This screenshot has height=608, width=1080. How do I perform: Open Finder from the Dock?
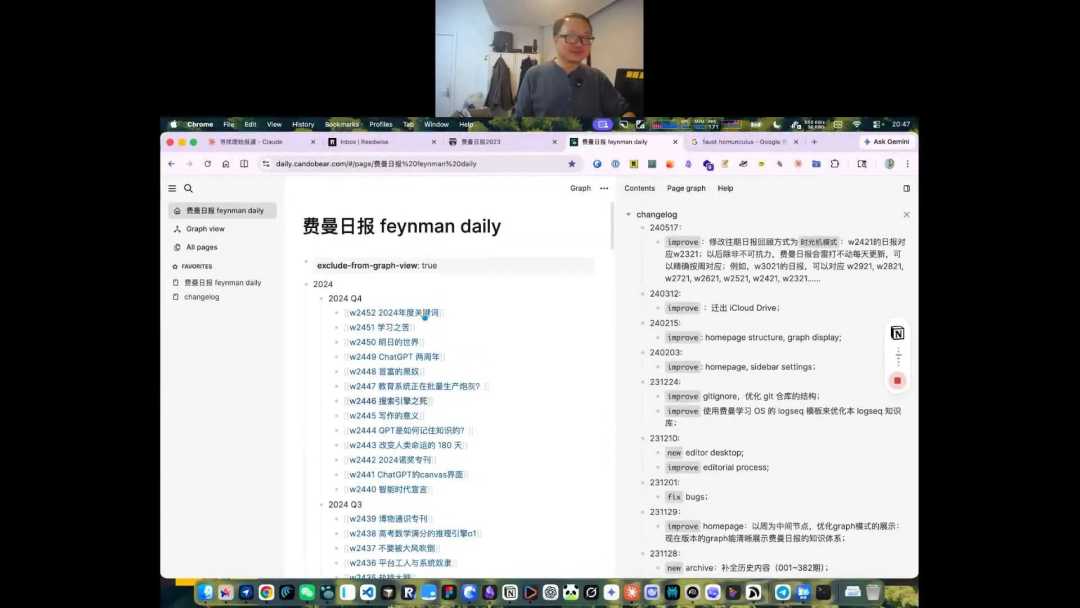(x=206, y=592)
